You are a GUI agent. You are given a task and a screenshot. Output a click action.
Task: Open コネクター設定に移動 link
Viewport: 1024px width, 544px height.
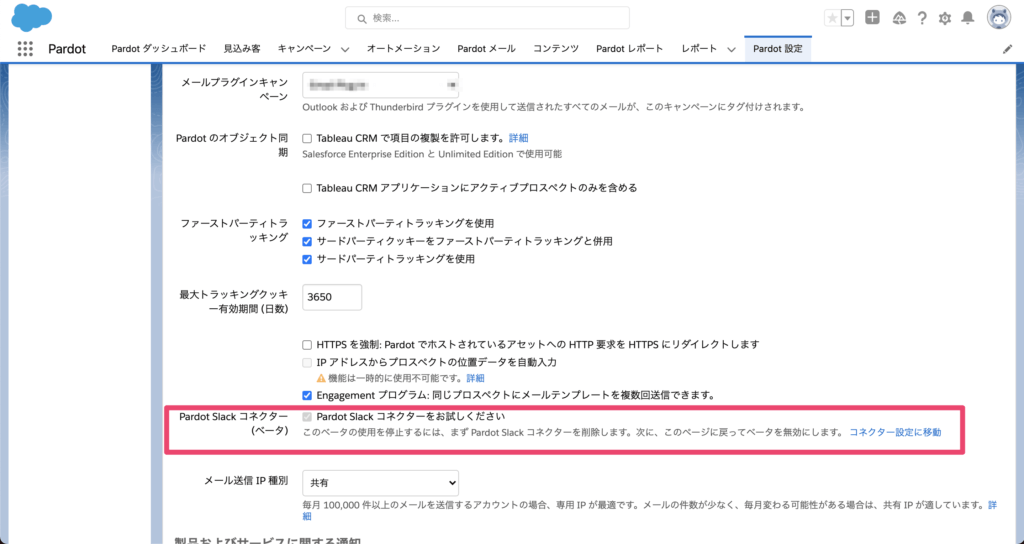[x=895, y=432]
